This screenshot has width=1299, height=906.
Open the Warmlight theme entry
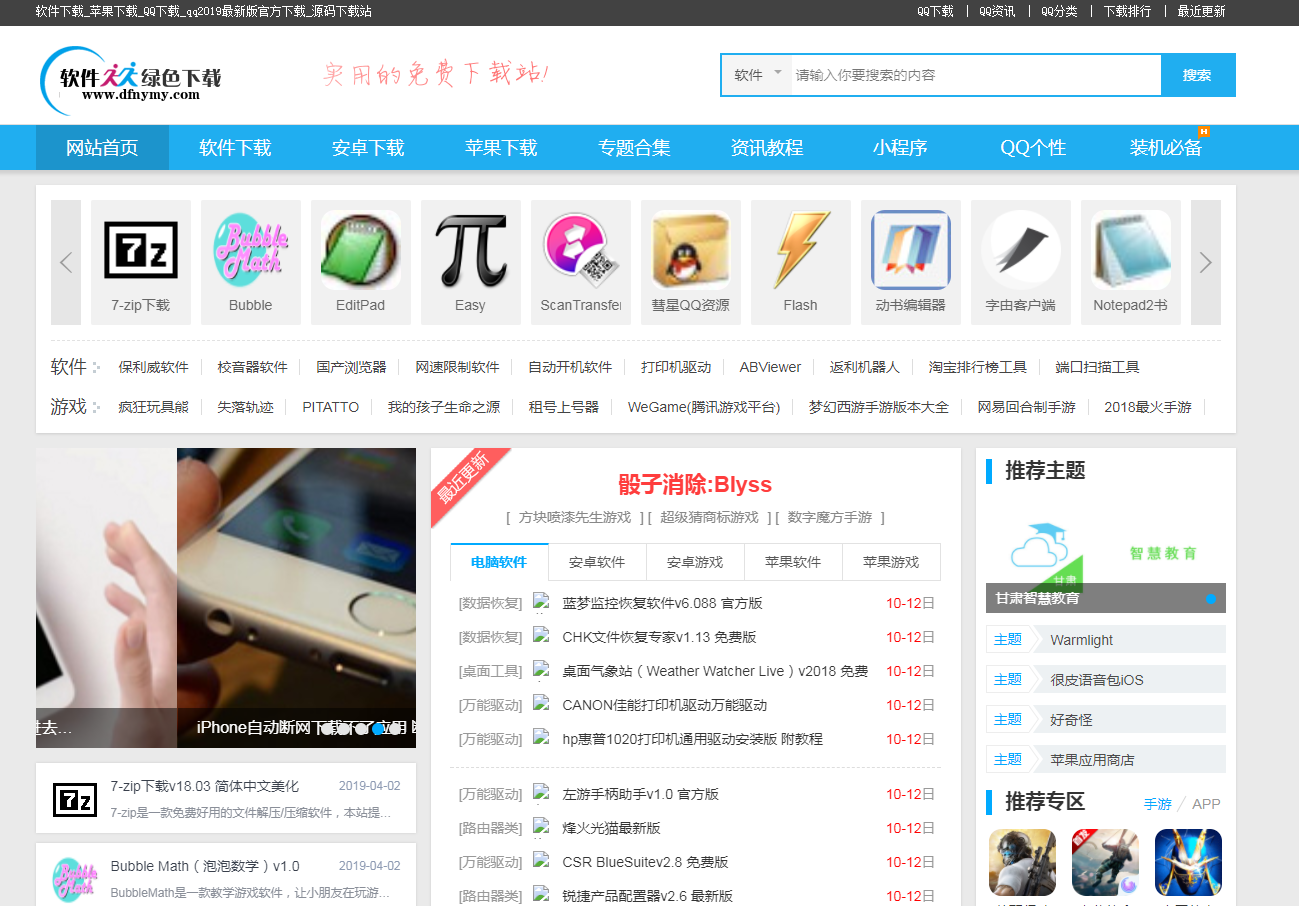pos(1106,640)
